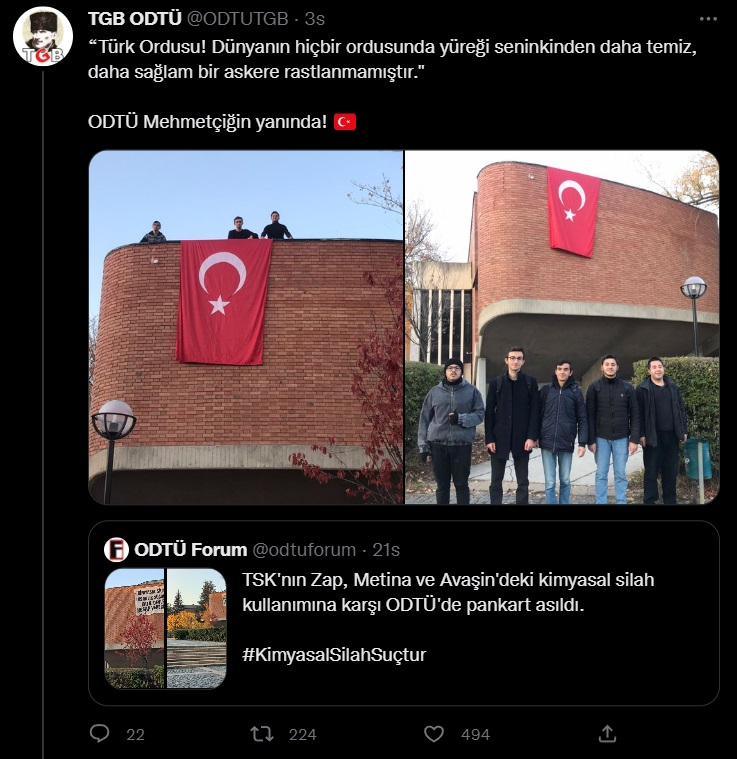The height and width of the screenshot is (759, 737).
Task: Open the quoted tweet text about TSK
Action: coord(448,592)
